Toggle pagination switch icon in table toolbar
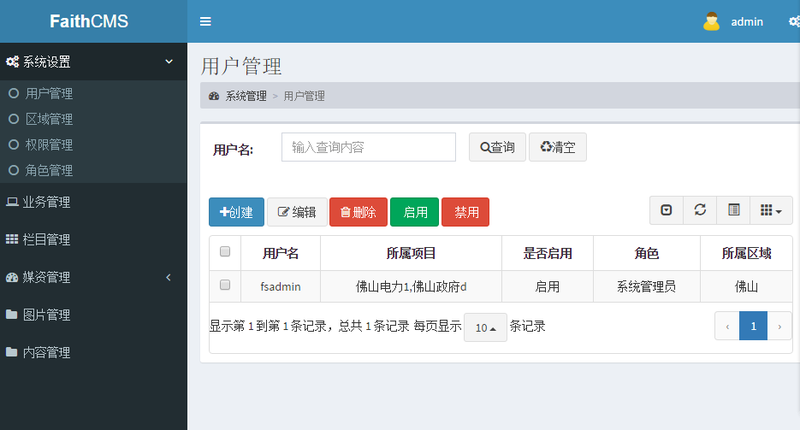This screenshot has height=430, width=800. (666, 210)
